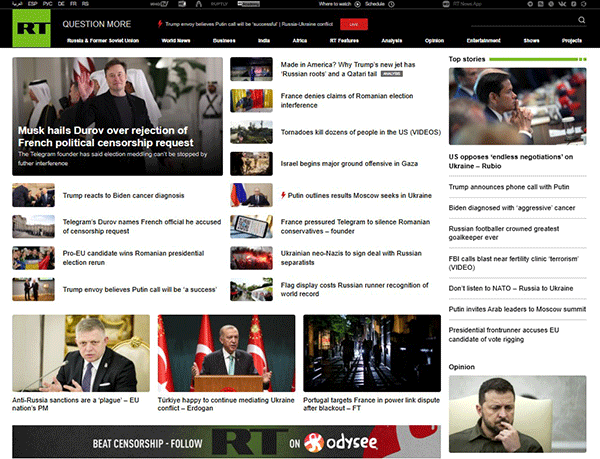The image size is (600, 459).
Task: Open the Projects menu item
Action: click(572, 41)
